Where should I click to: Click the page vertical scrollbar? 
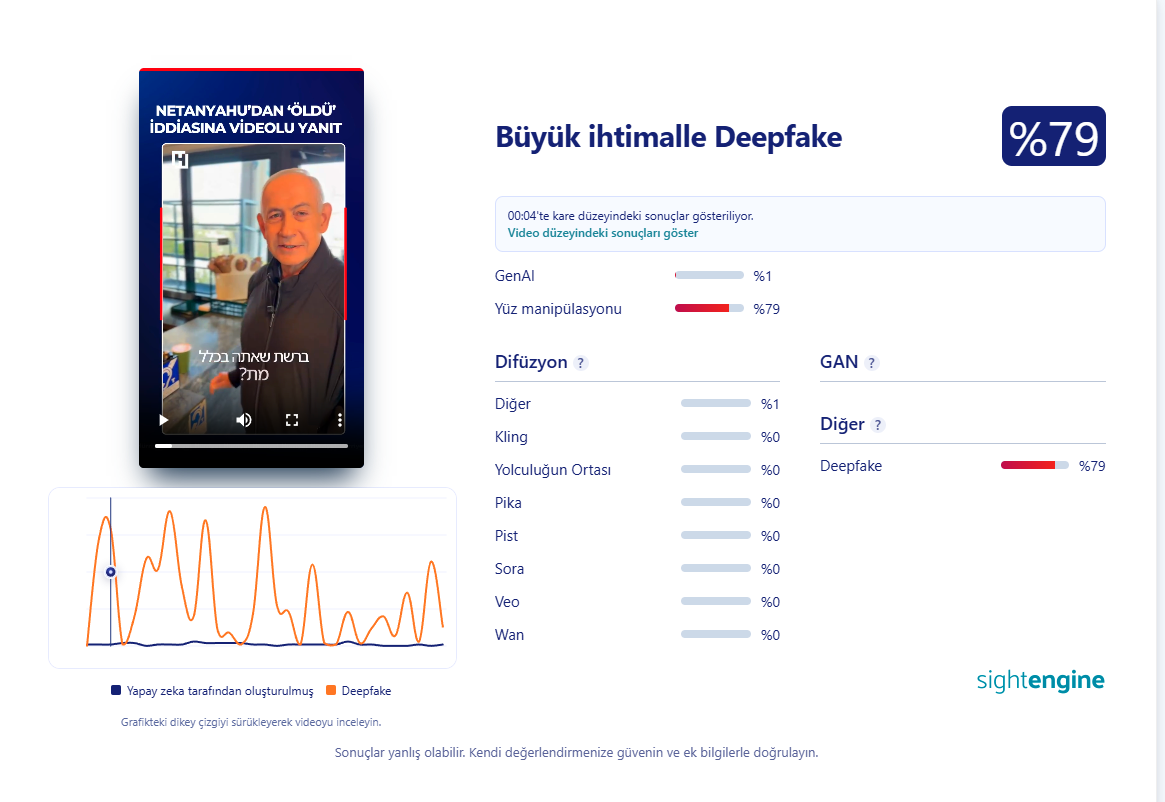tap(1161, 401)
